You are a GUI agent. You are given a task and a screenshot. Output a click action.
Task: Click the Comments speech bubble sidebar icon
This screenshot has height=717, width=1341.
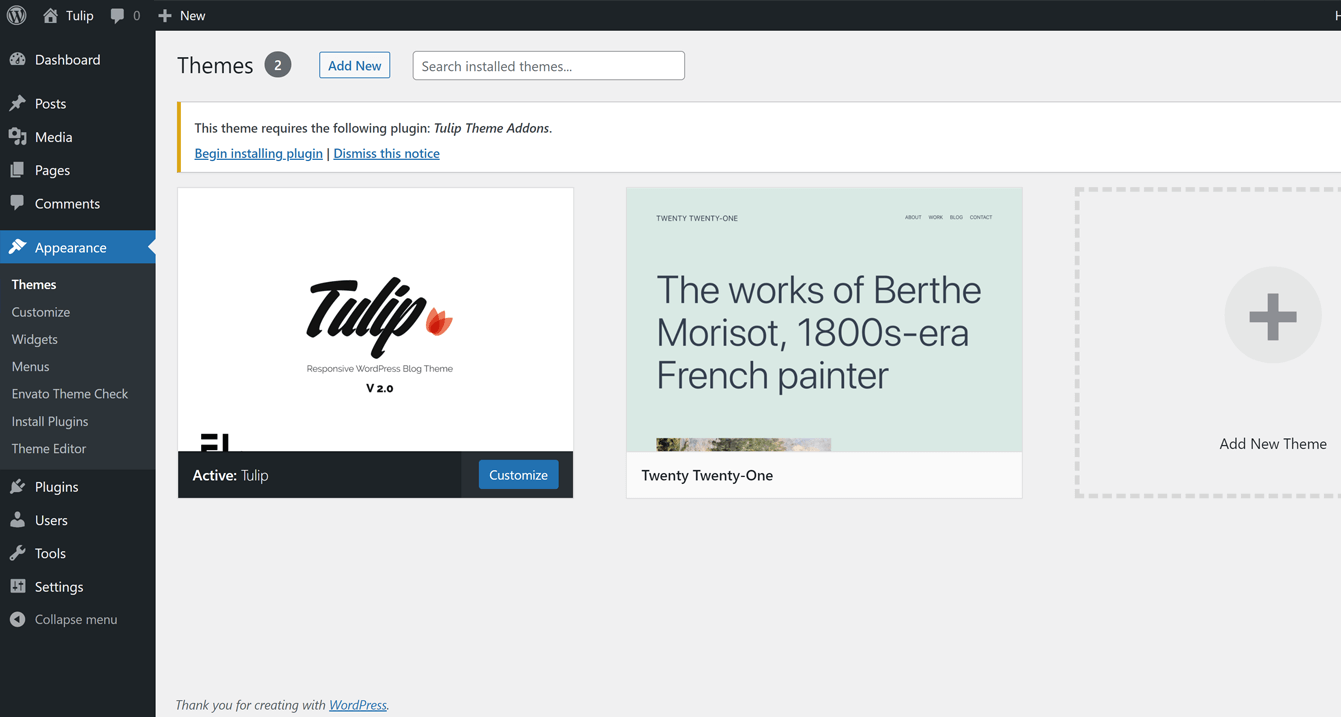[x=17, y=203]
